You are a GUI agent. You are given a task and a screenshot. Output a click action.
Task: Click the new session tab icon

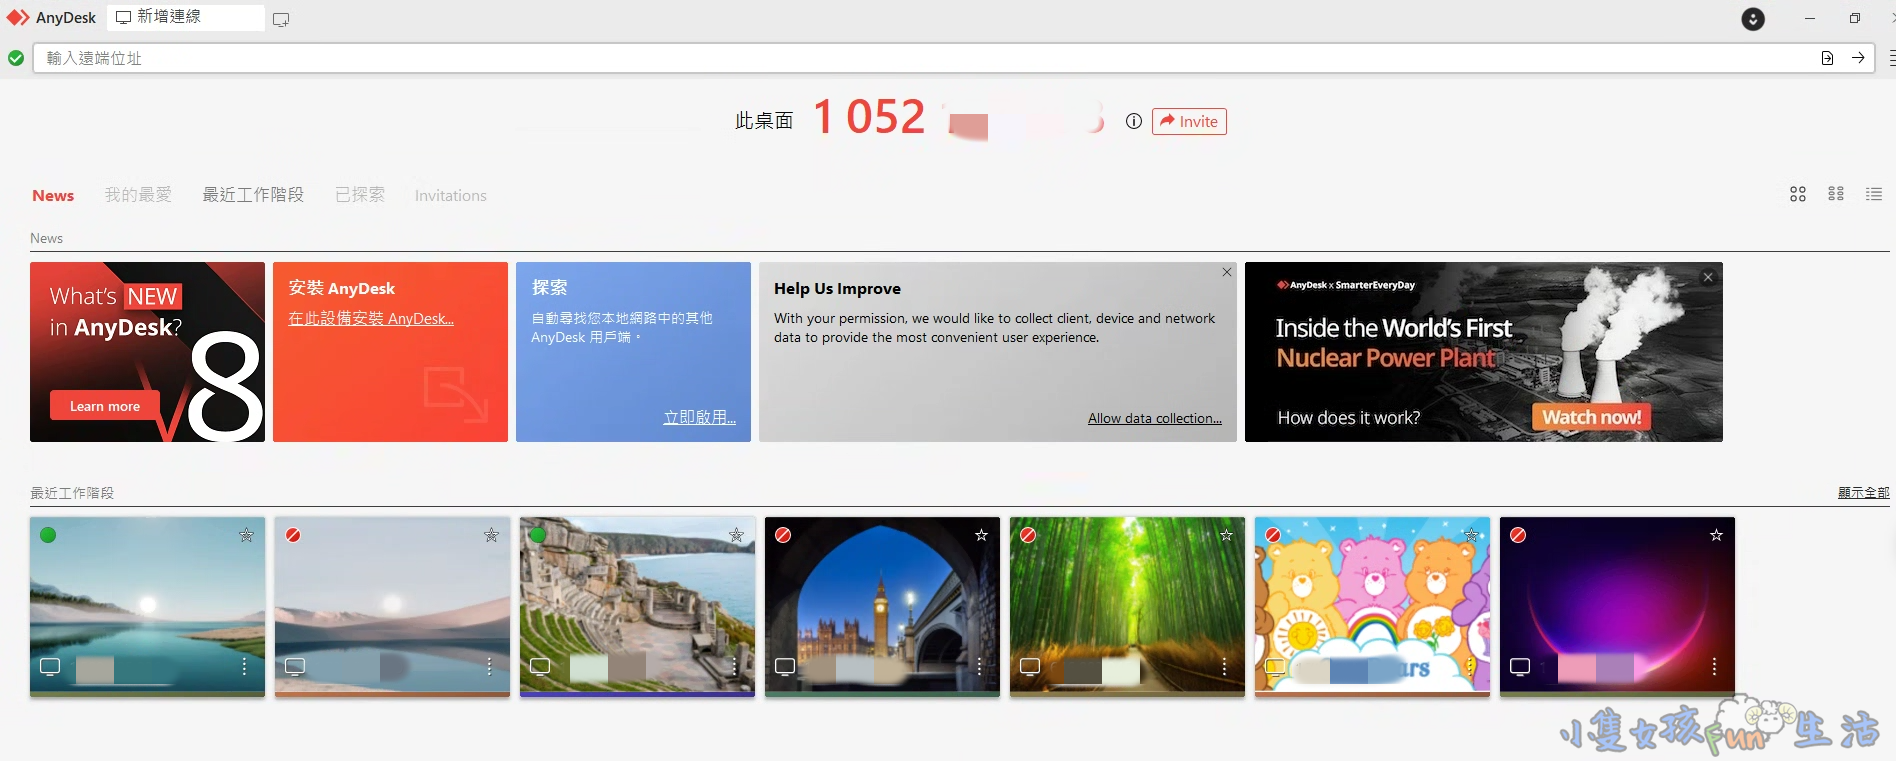pyautogui.click(x=281, y=19)
